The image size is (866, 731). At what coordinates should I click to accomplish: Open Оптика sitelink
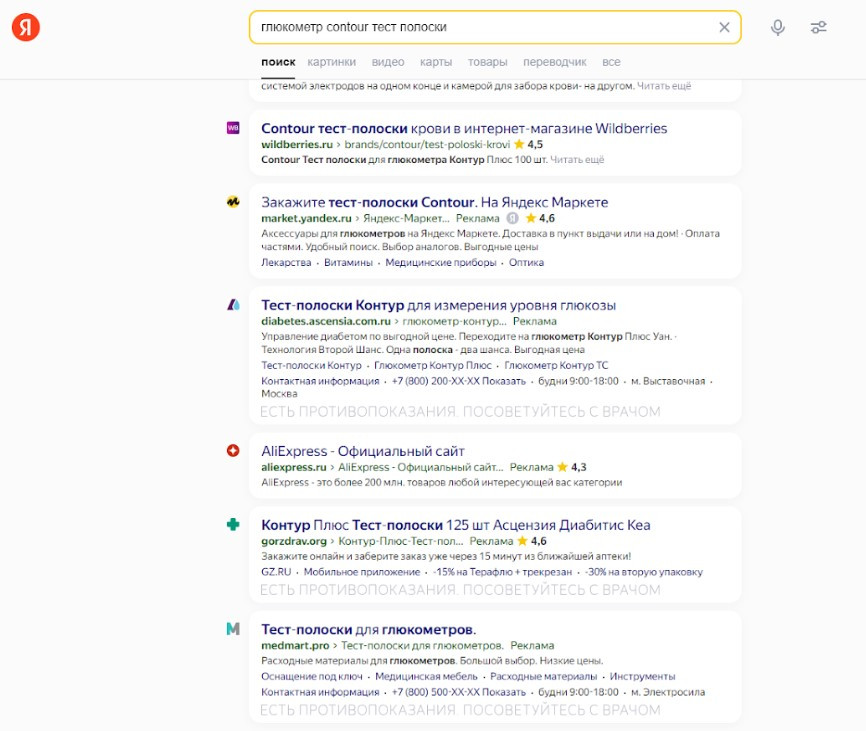click(x=526, y=262)
